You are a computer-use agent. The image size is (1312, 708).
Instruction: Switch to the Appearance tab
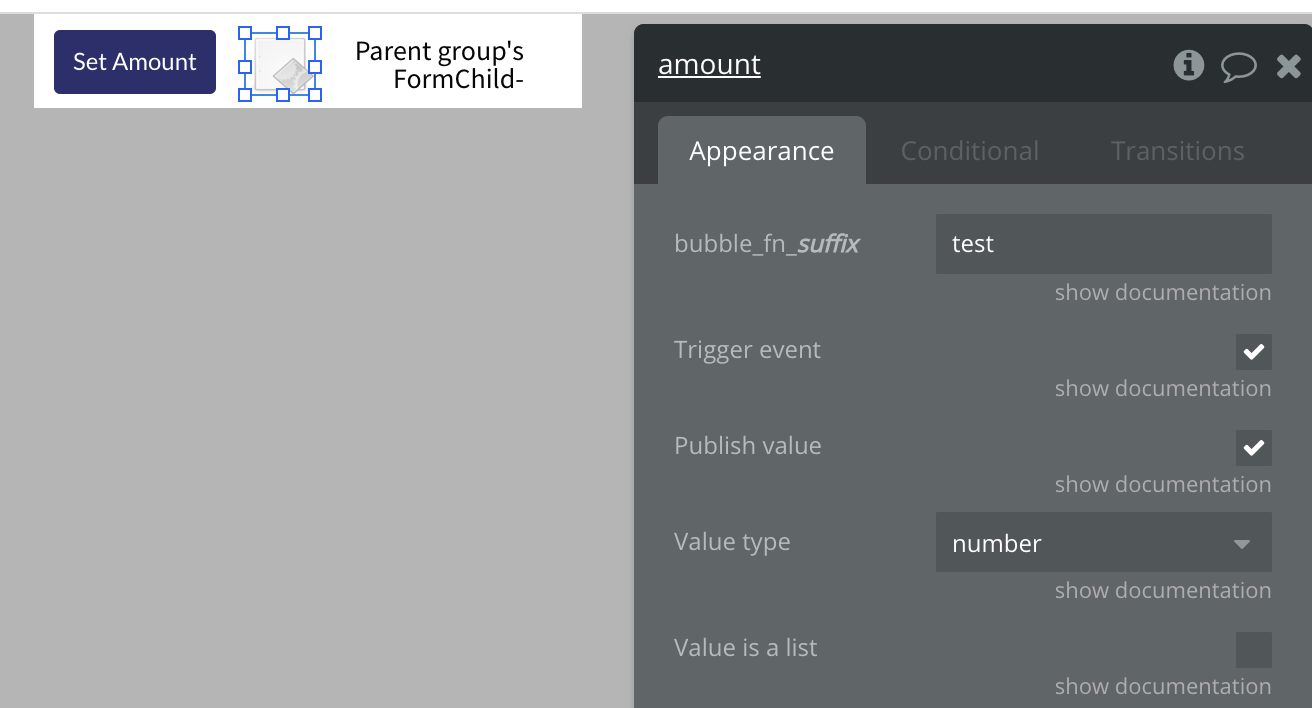click(761, 151)
